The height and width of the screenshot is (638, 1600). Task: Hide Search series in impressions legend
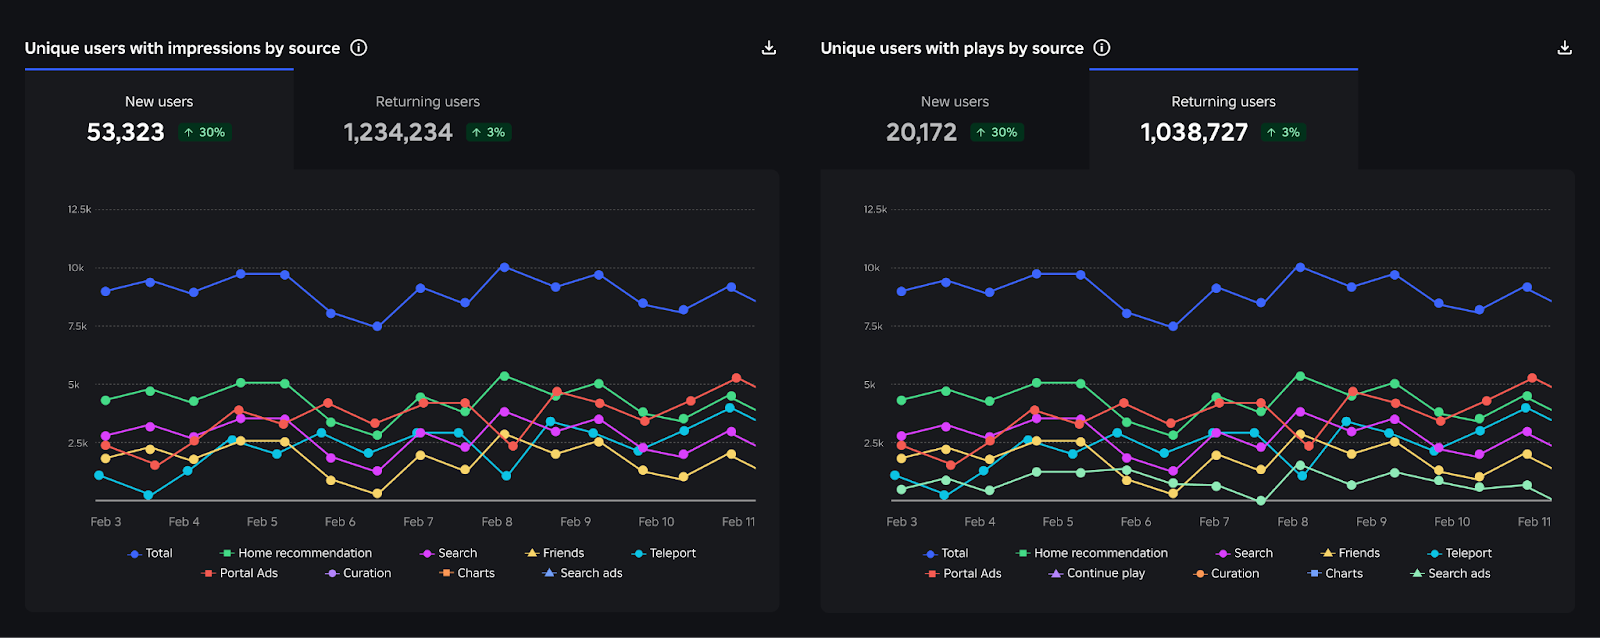(449, 553)
